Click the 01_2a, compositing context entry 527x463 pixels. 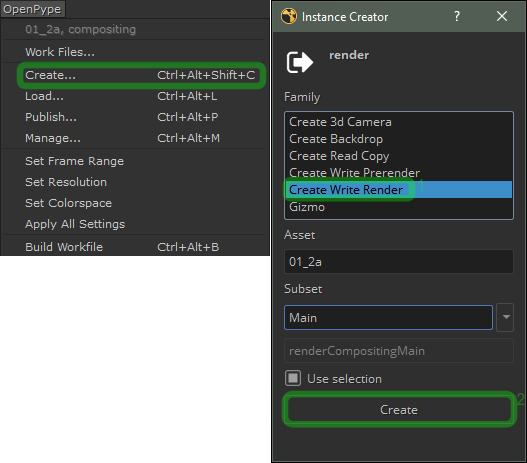tap(134, 29)
